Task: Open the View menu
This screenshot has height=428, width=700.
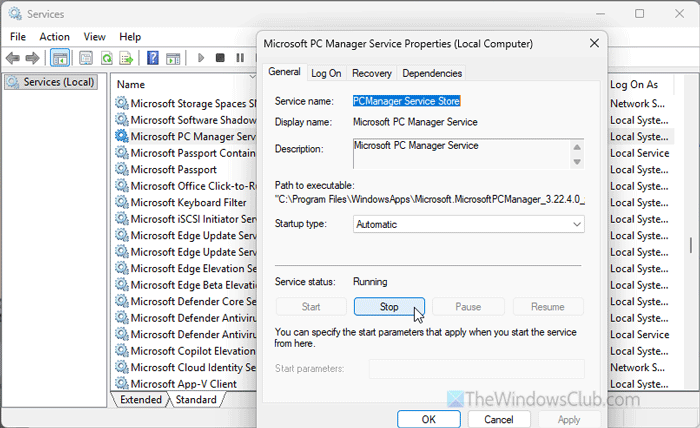Action: (x=95, y=37)
